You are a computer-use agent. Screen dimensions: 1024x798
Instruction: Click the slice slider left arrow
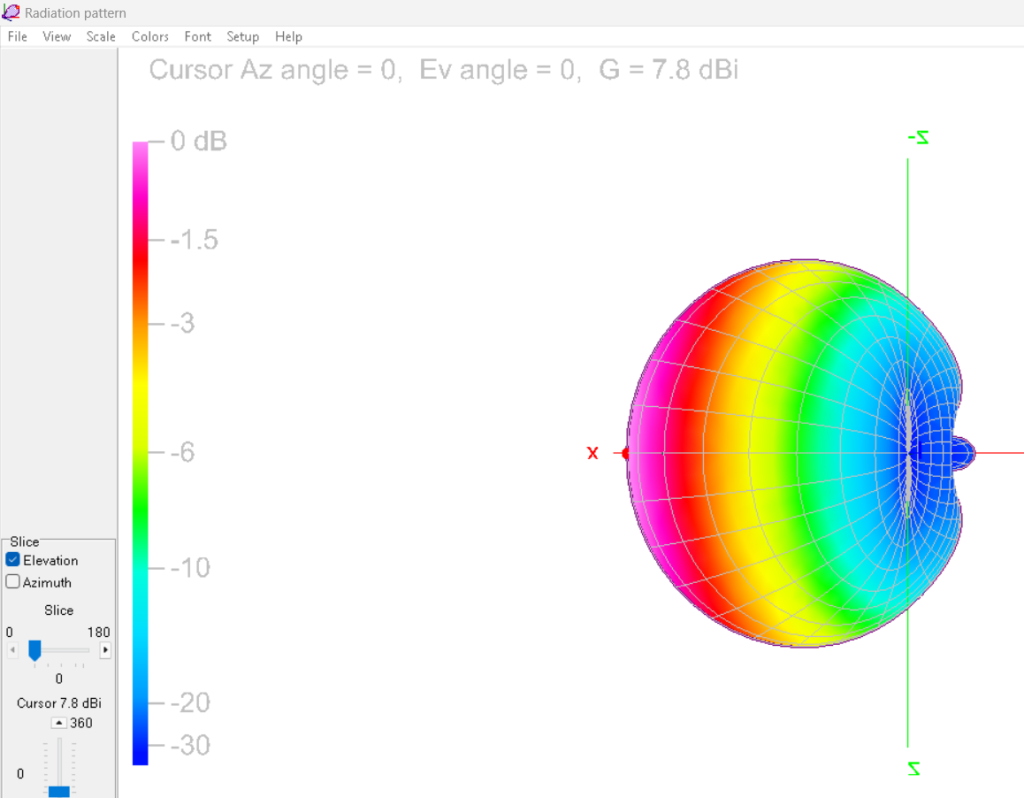click(13, 650)
